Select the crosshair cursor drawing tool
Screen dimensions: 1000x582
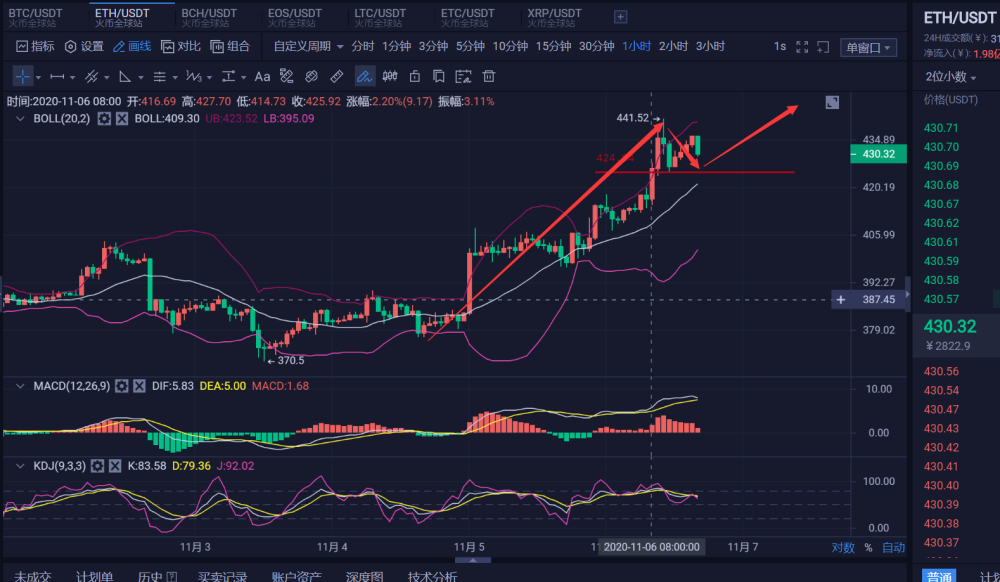(22, 76)
